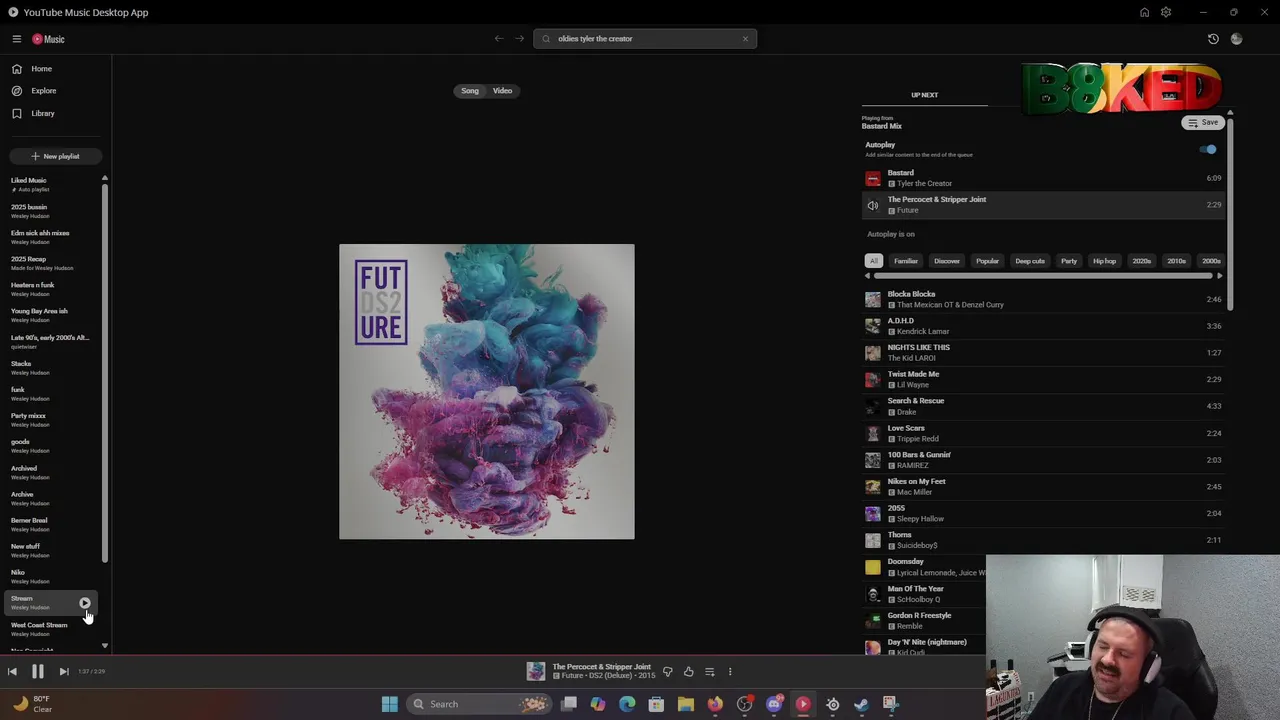This screenshot has height=720, width=1280.
Task: Open the Liked Music playlist
Action: coord(52,184)
